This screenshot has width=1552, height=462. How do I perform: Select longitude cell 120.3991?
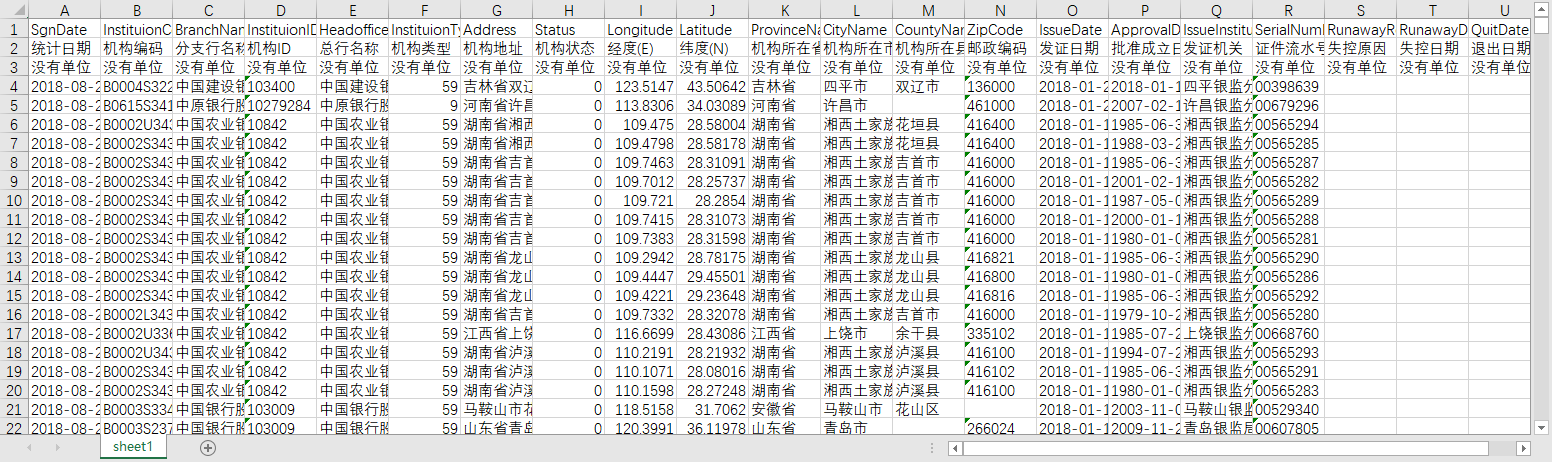pos(640,429)
